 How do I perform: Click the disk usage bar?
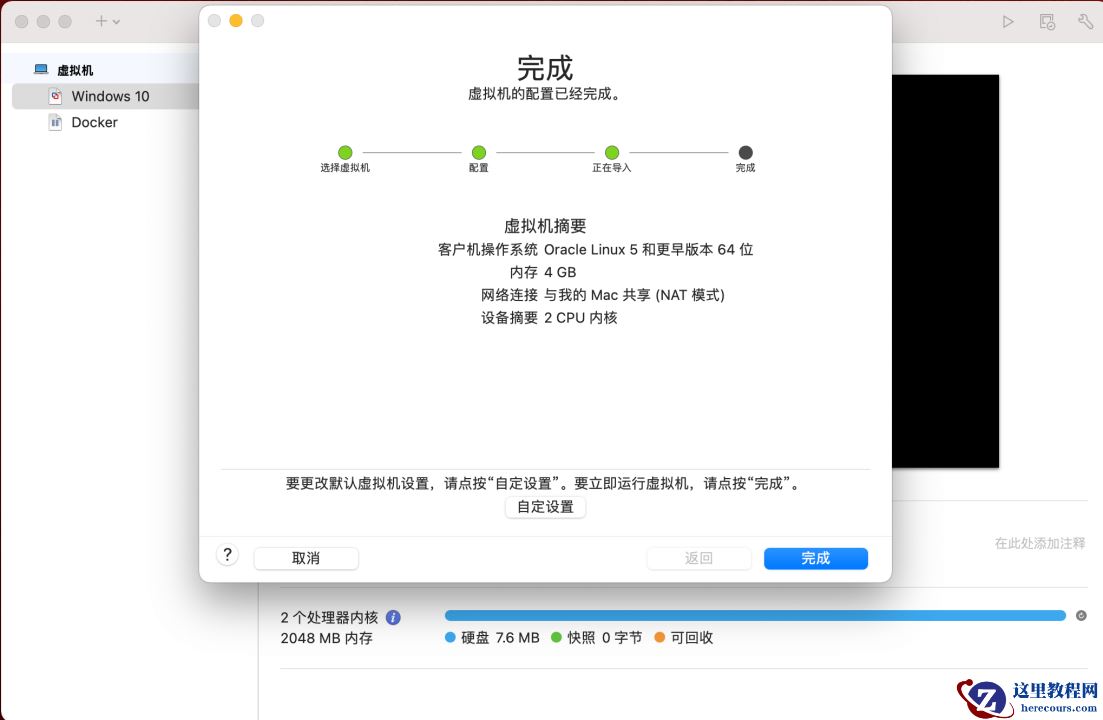755,615
